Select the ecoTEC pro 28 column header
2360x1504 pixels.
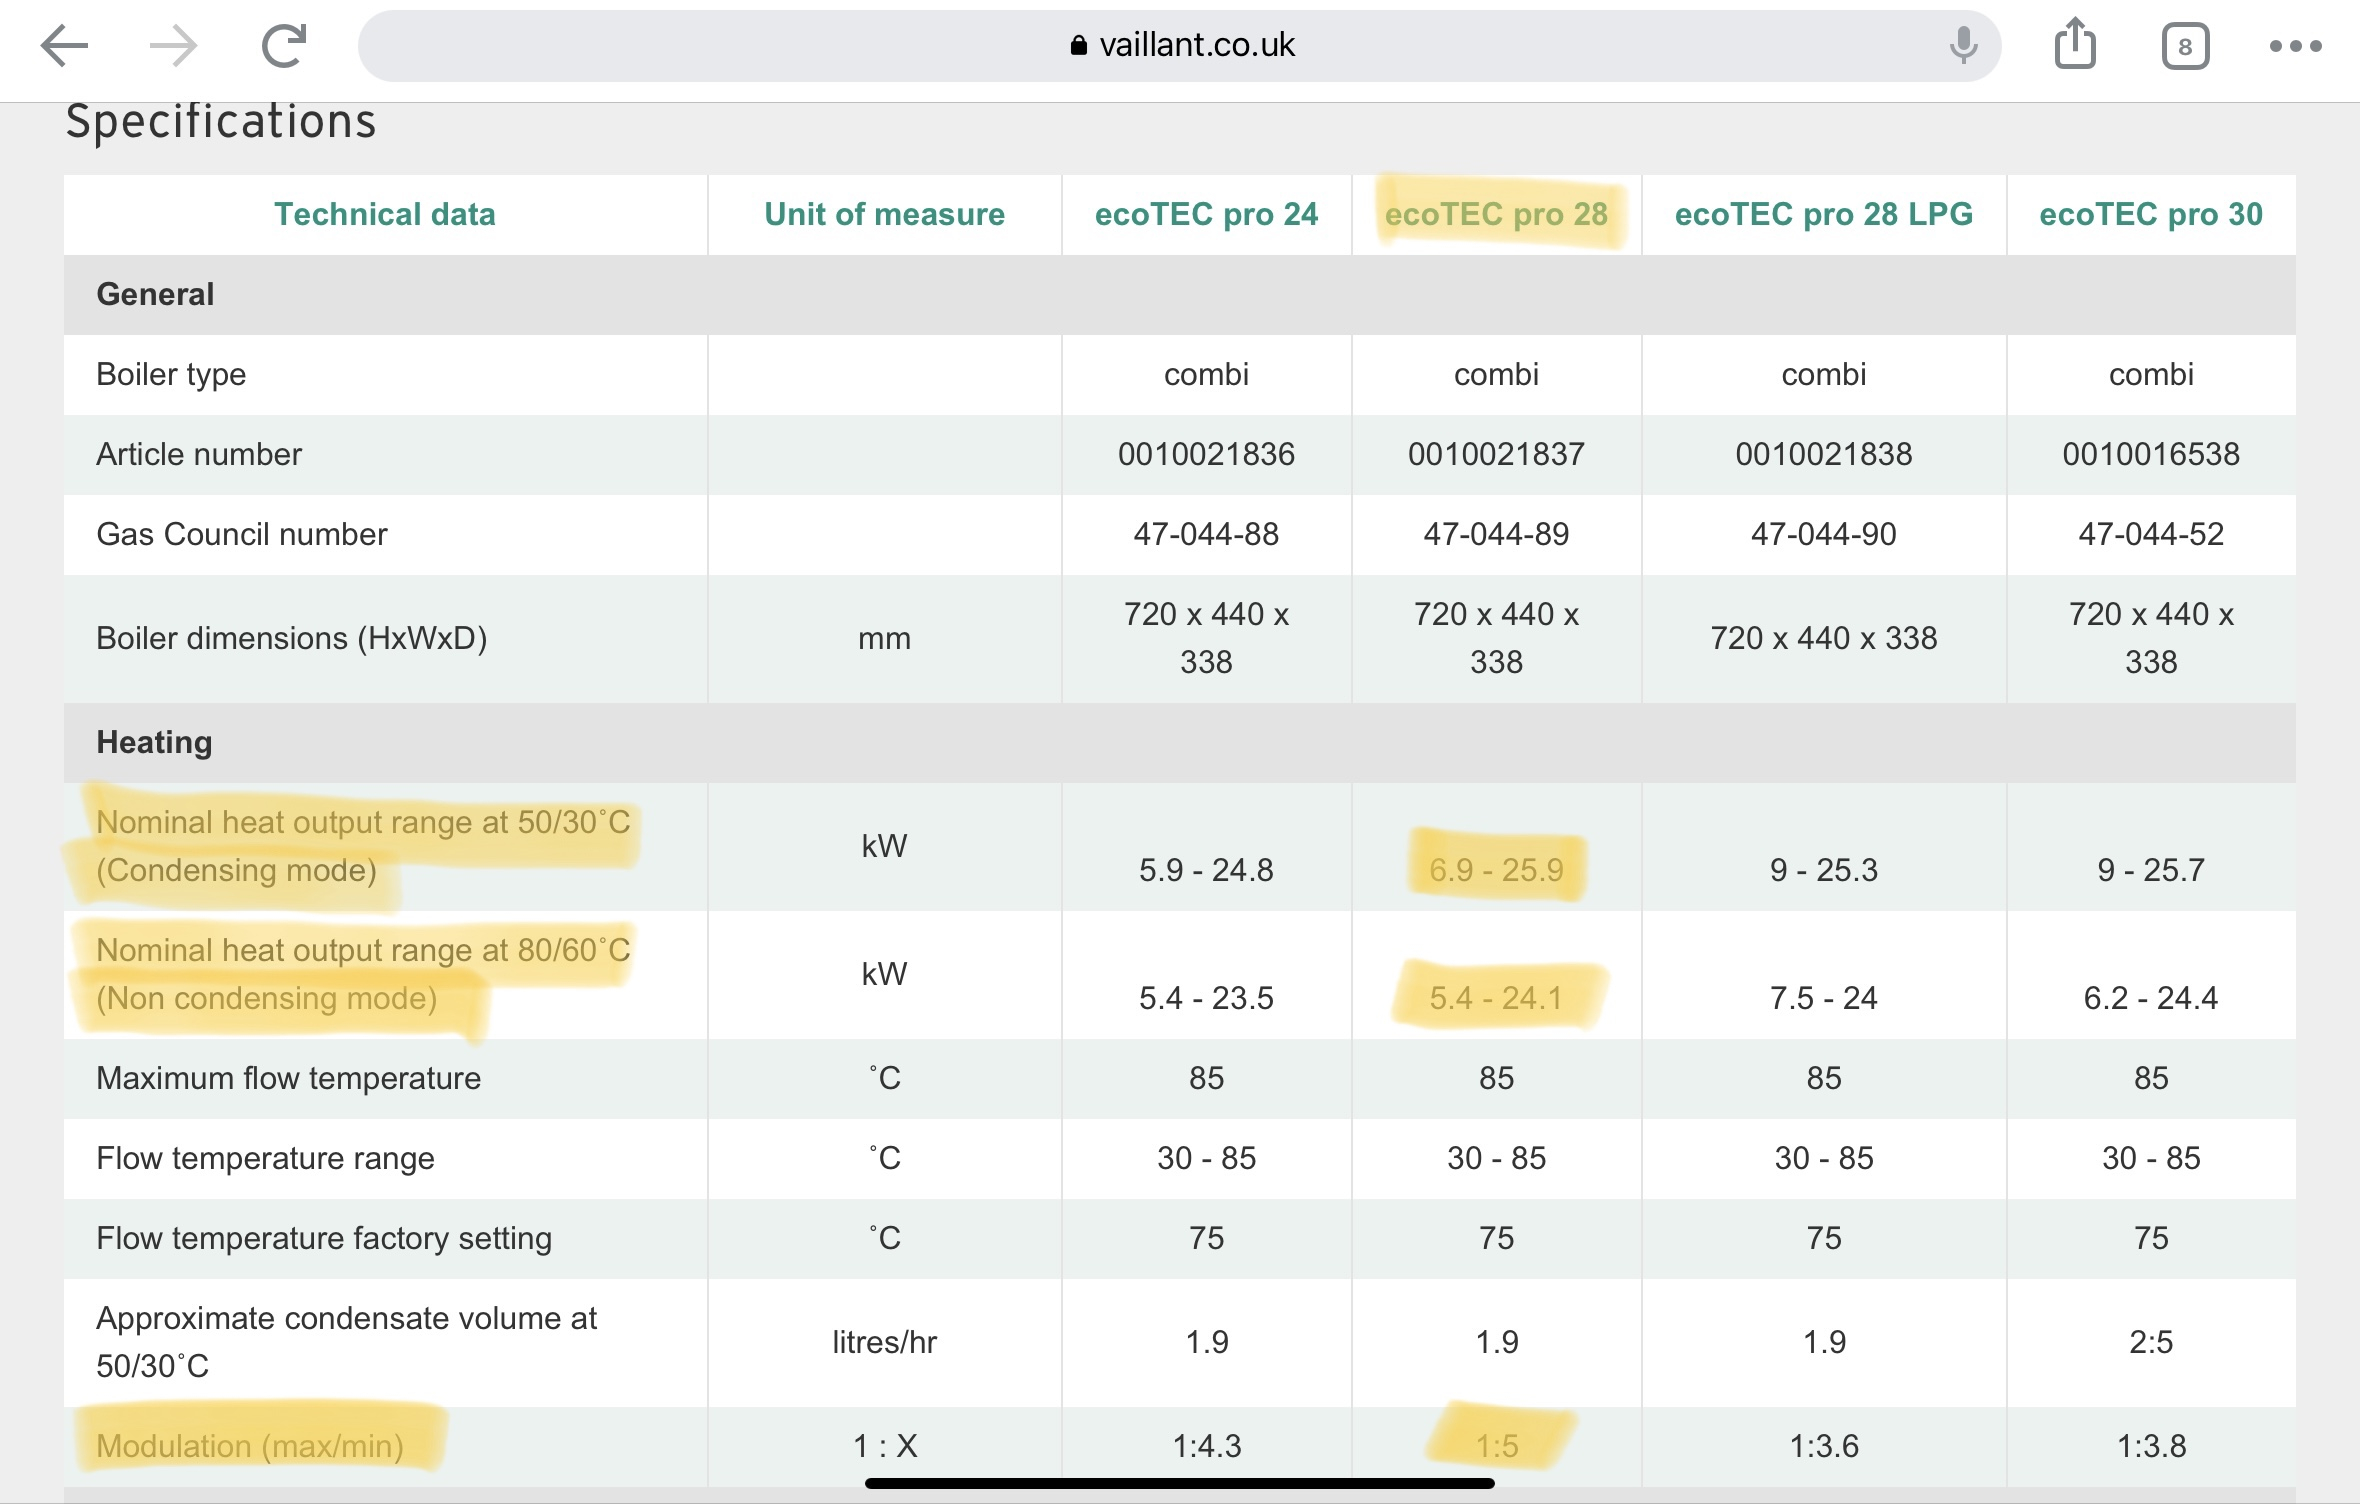[x=1496, y=214]
